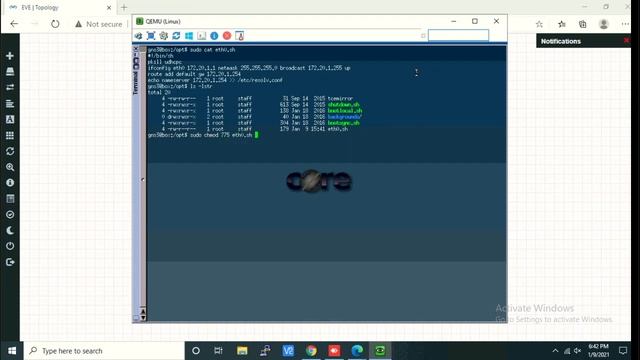Viewport: 640px width, 360px height.
Task: Click the blue info icon in QEMU toolbar
Action: pos(214,36)
